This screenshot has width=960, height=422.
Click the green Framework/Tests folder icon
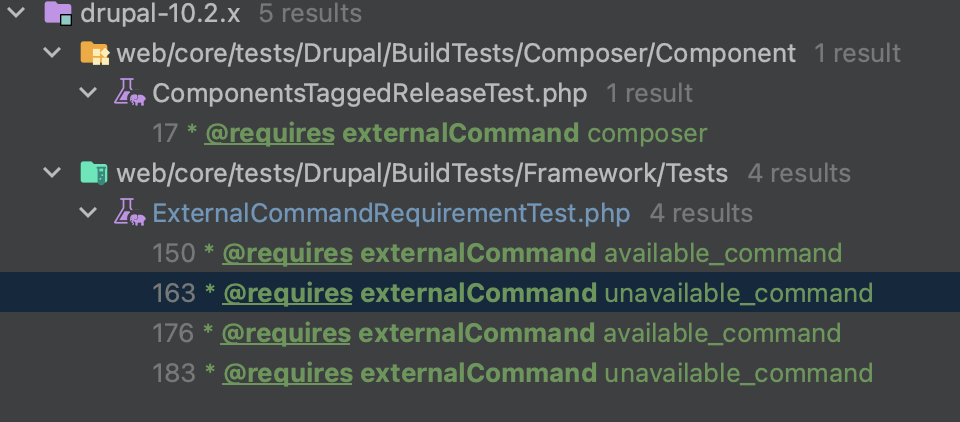click(95, 173)
